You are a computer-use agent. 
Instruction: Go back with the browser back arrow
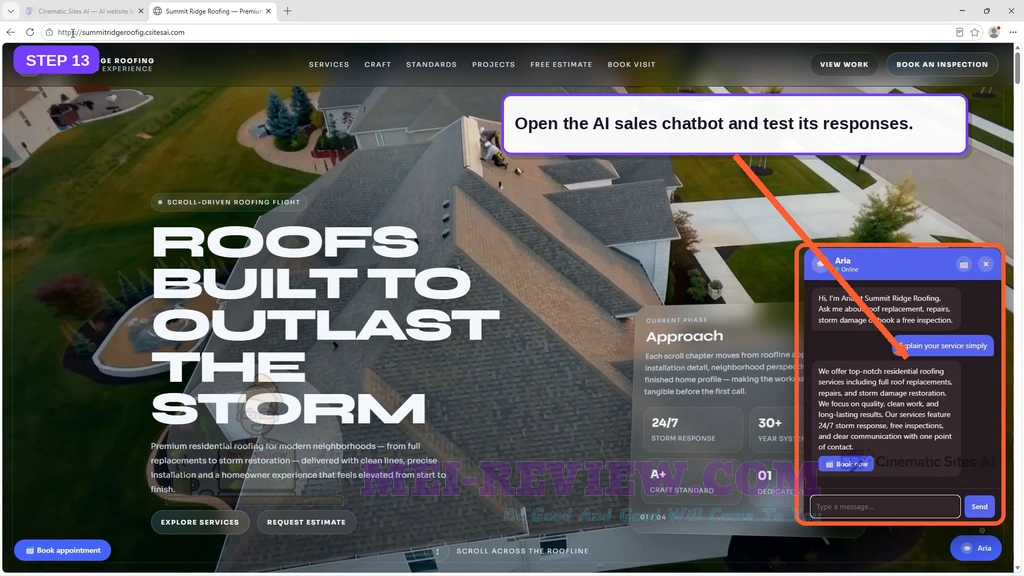tap(10, 32)
